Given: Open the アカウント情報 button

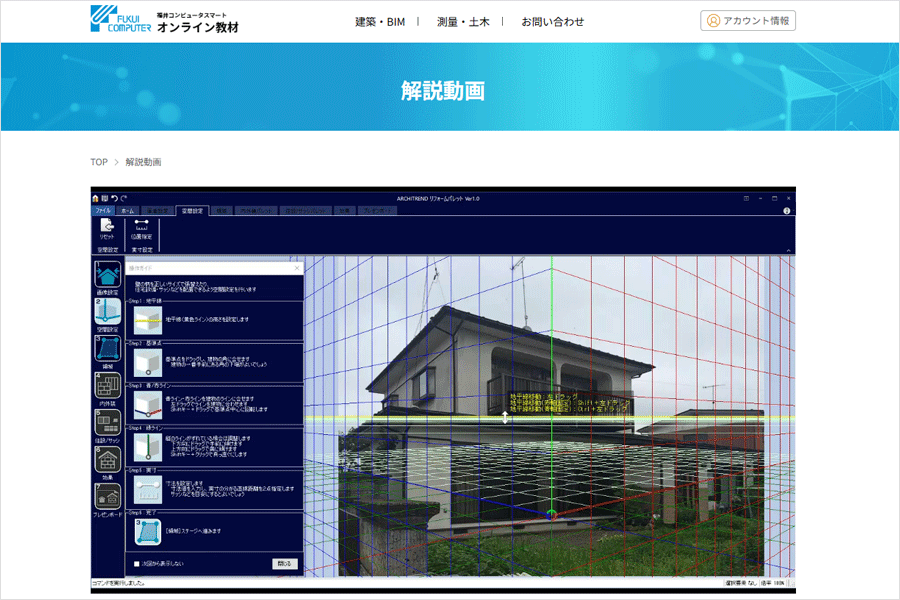Looking at the screenshot, I should point(749,20).
